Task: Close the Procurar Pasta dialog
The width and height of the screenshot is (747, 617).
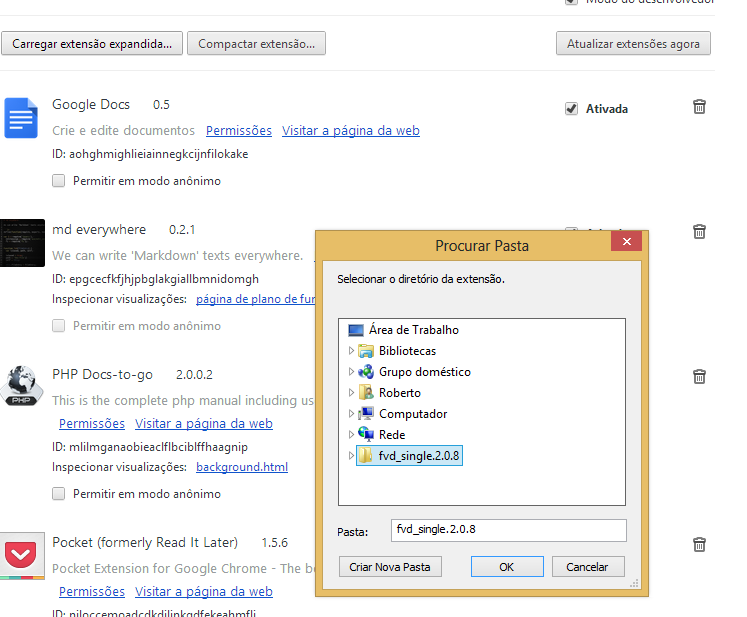Action: [x=626, y=242]
